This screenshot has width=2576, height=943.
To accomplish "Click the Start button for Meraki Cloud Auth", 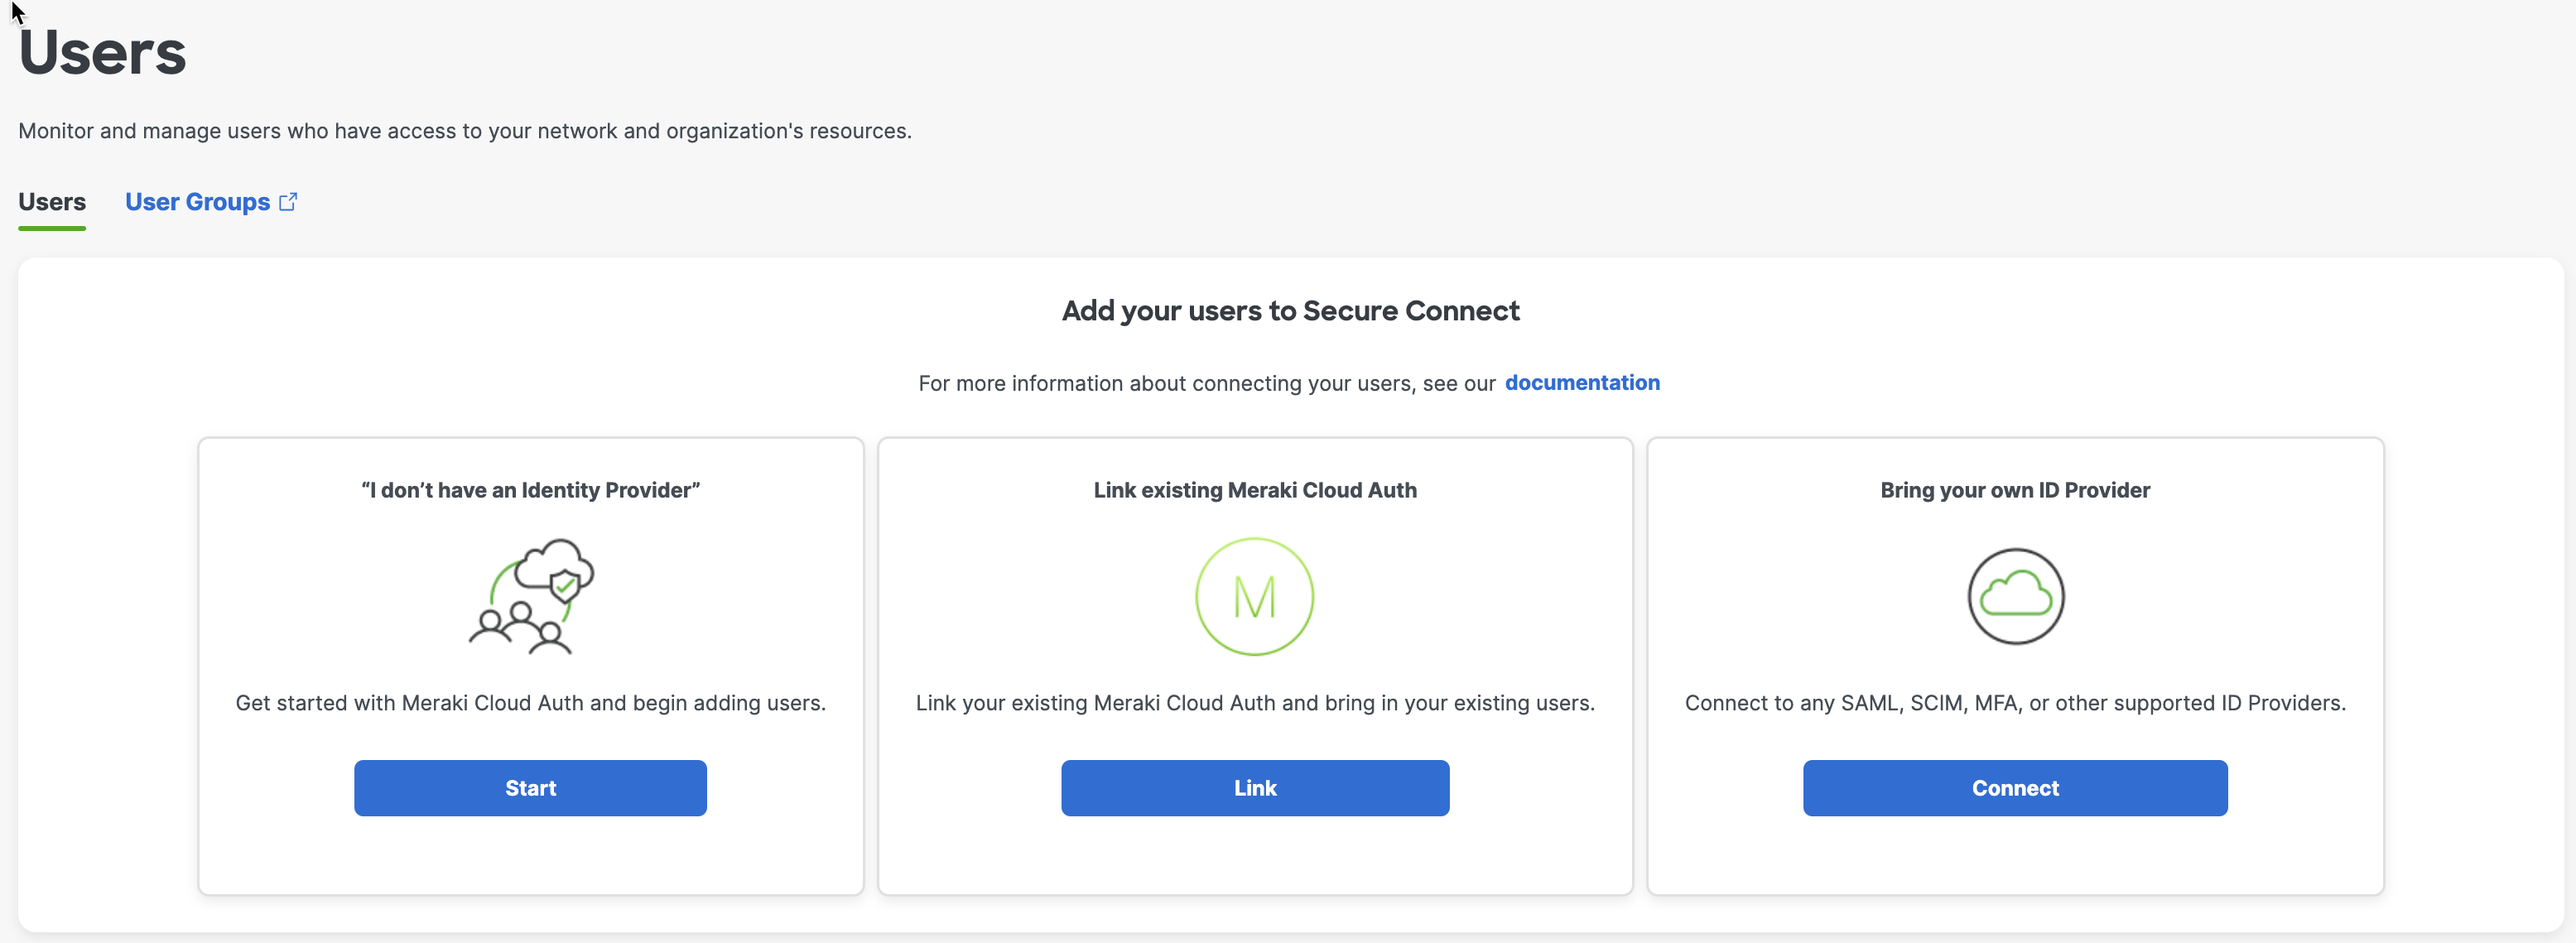I will (x=530, y=788).
